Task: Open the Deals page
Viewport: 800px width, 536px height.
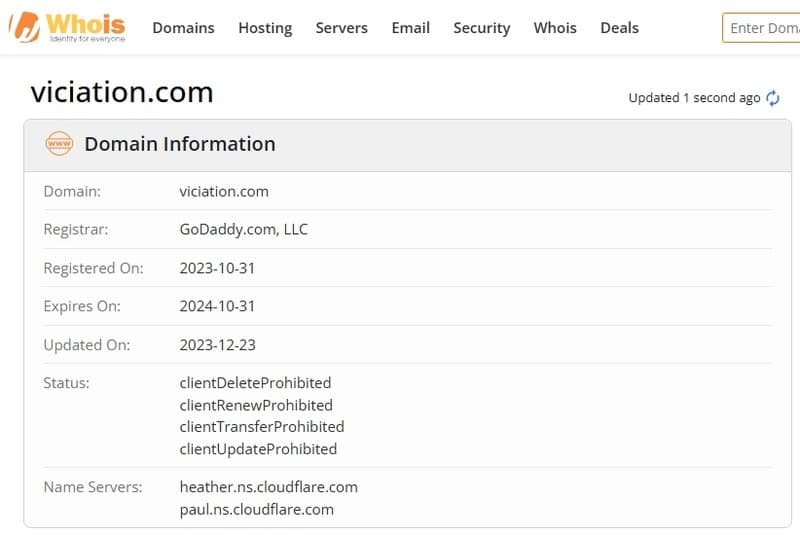Action: (619, 28)
